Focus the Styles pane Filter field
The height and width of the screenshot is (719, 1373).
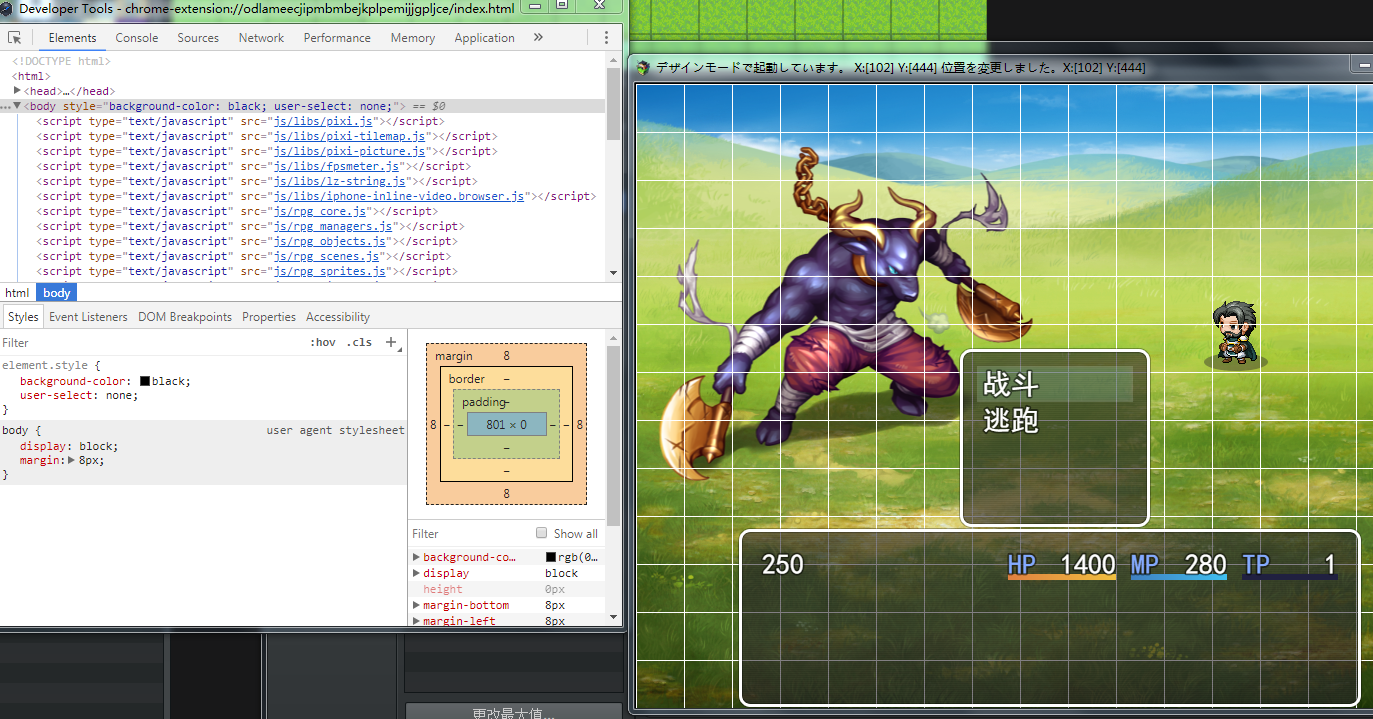(x=150, y=342)
